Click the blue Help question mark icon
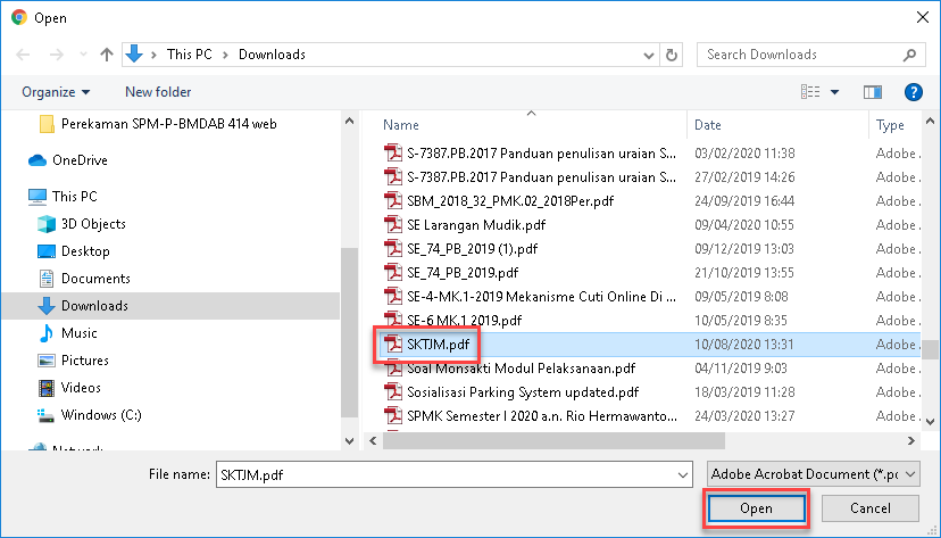 pyautogui.click(x=912, y=92)
